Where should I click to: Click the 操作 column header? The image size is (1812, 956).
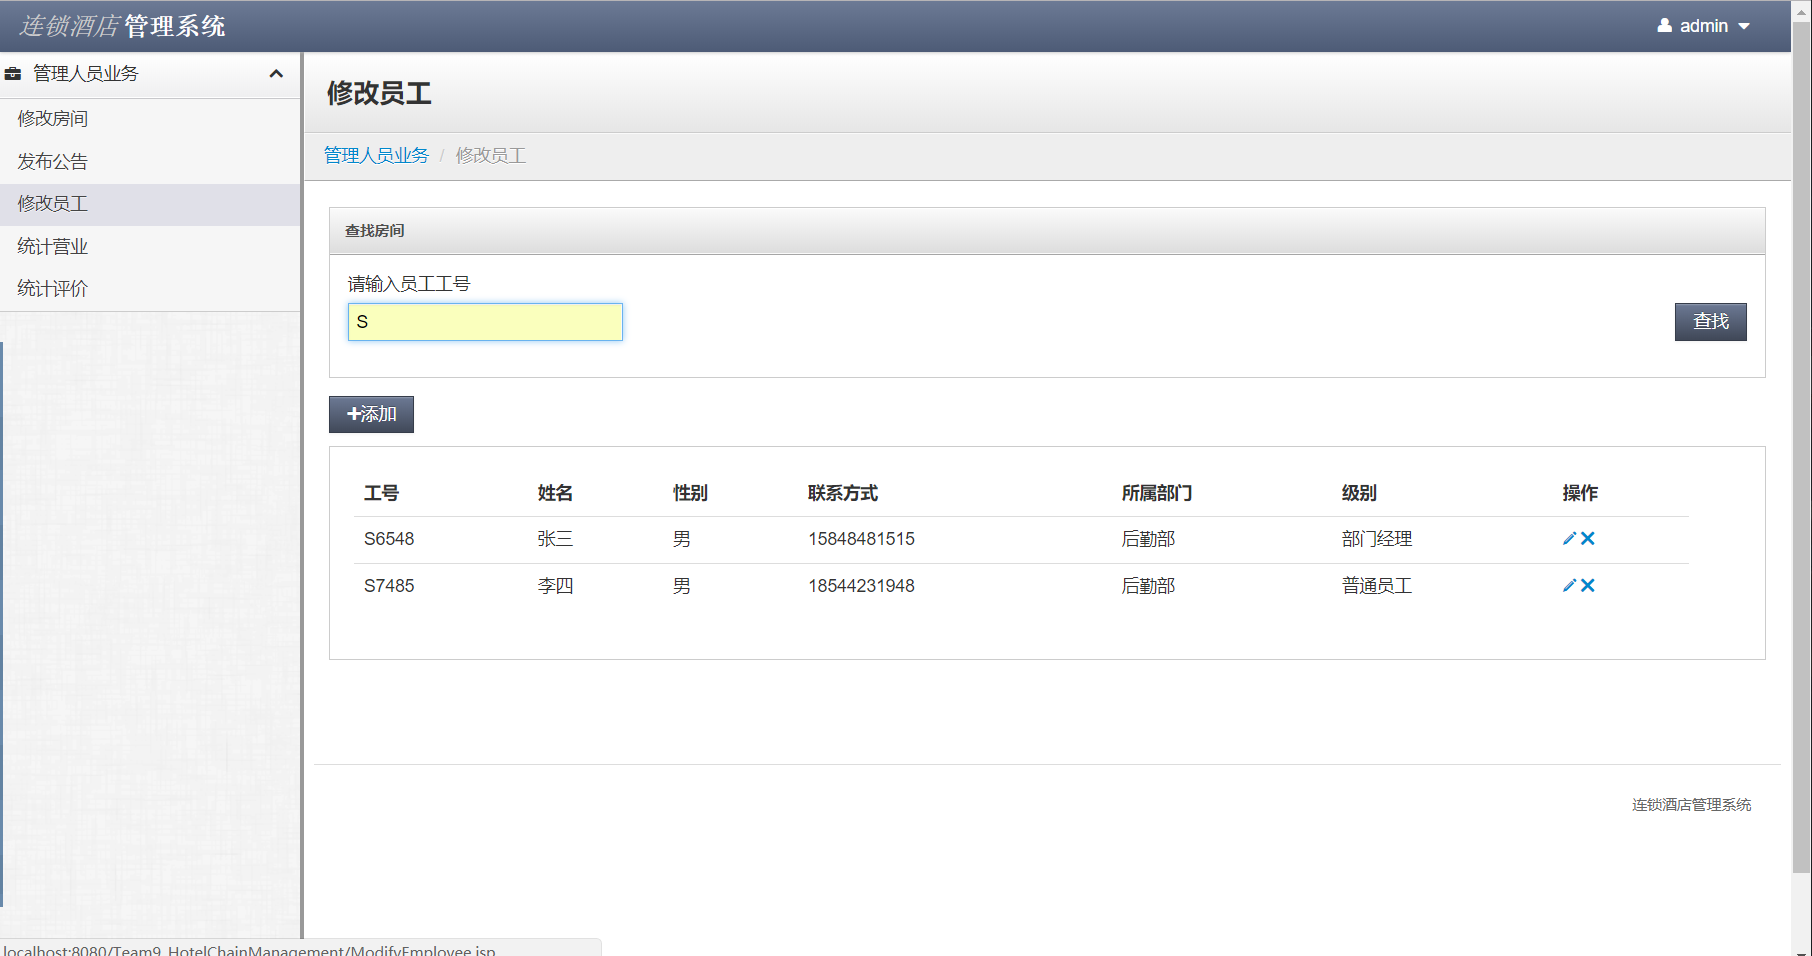tap(1580, 493)
